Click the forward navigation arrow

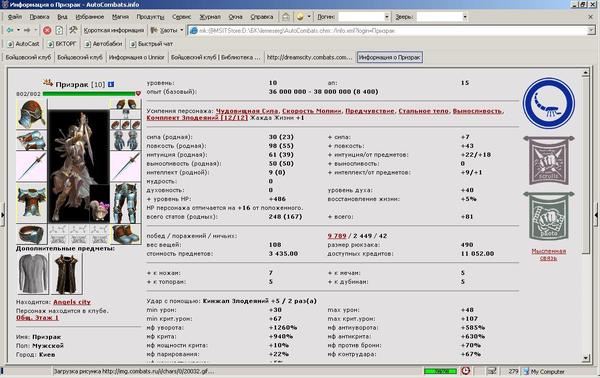27,30
